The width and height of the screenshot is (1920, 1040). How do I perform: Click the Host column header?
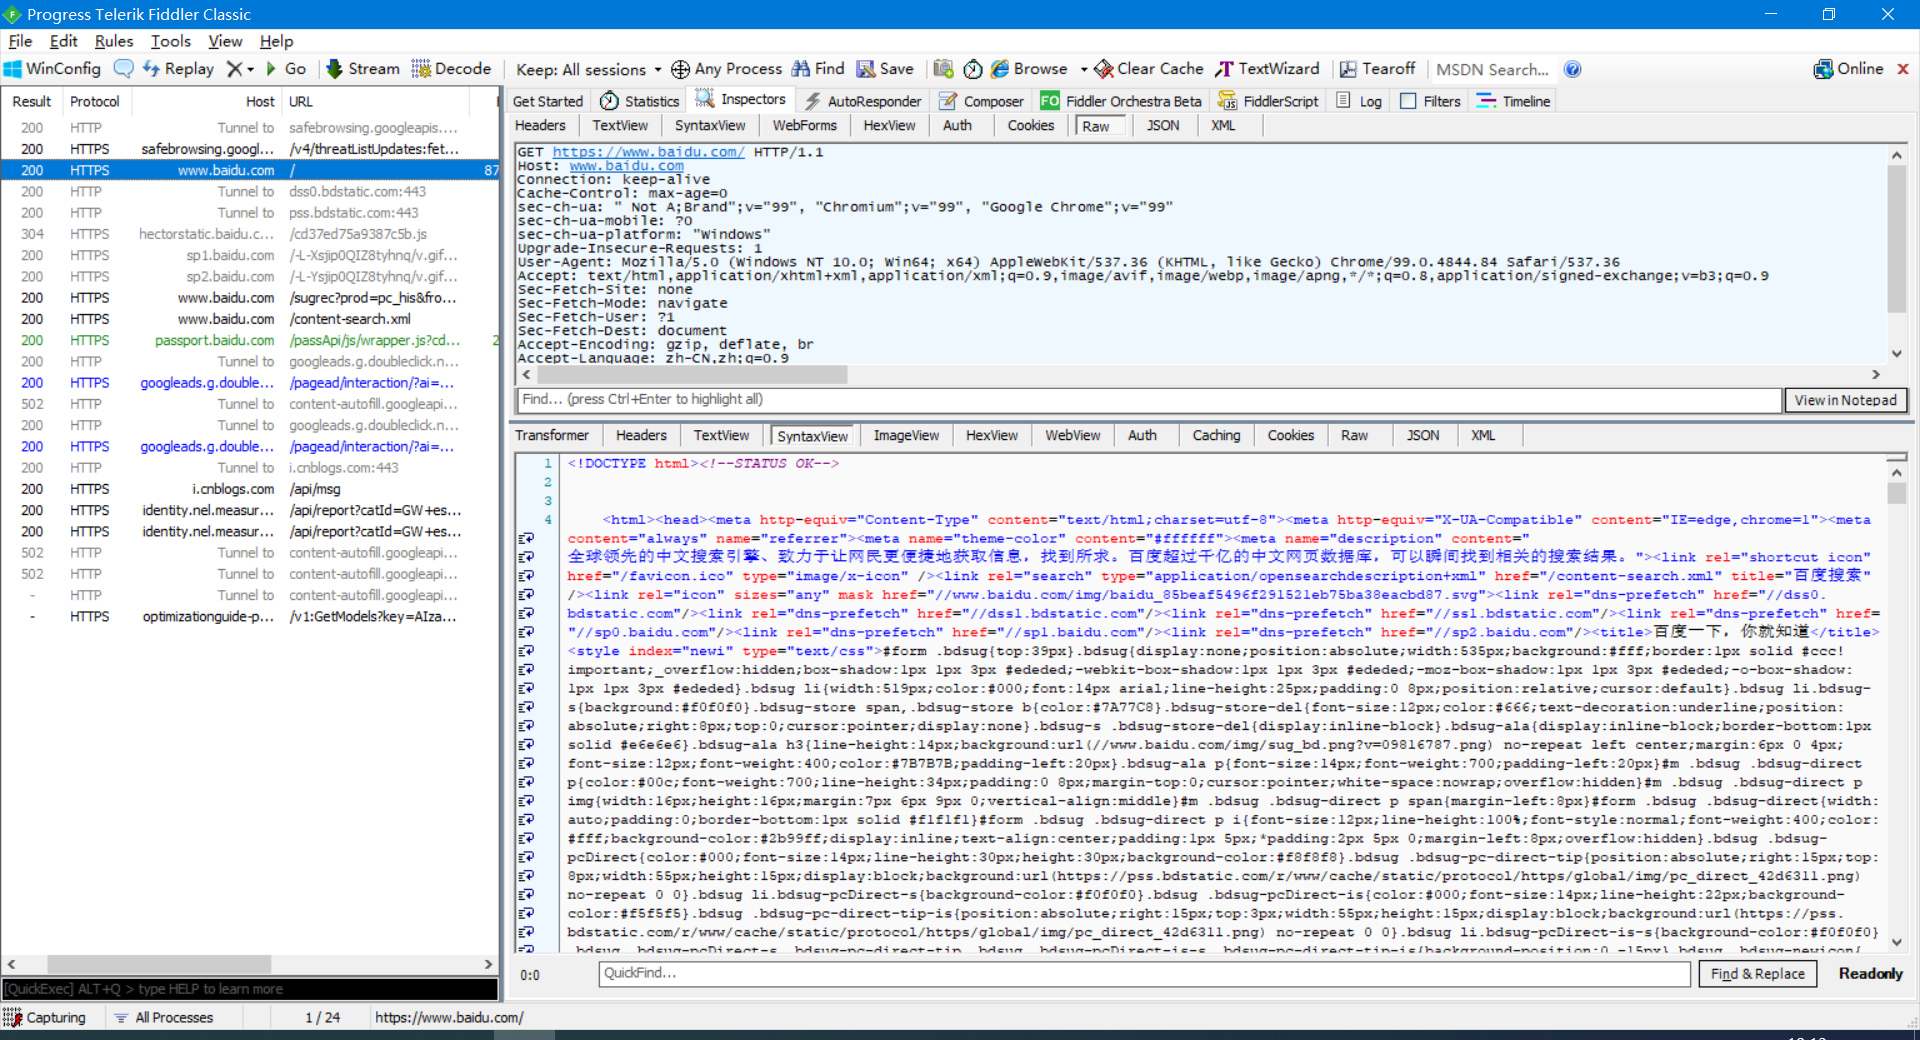point(205,101)
